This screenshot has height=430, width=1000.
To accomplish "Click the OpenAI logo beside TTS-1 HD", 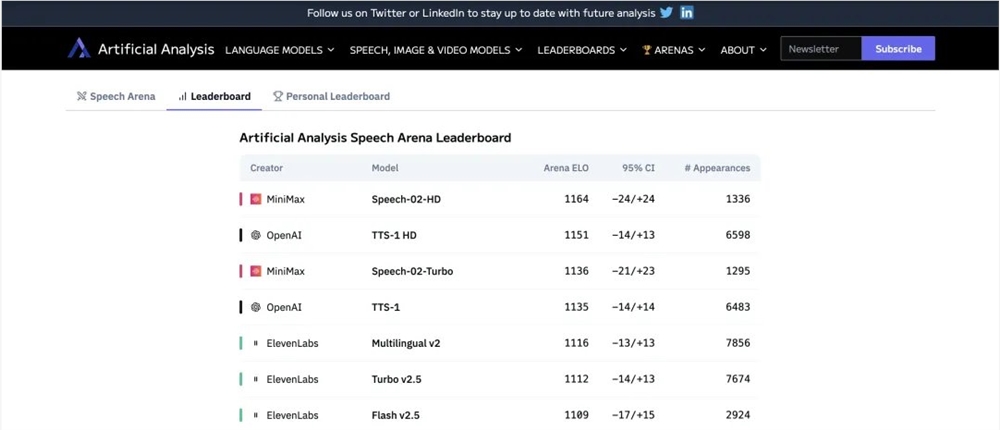I will [x=256, y=235].
